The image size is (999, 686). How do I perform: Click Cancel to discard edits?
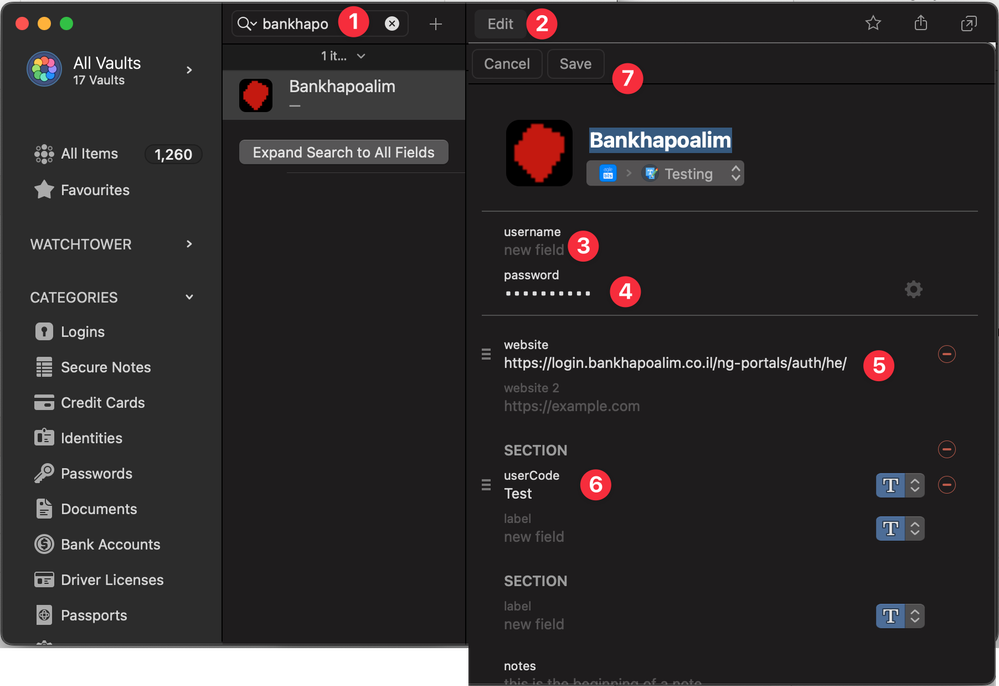[507, 64]
